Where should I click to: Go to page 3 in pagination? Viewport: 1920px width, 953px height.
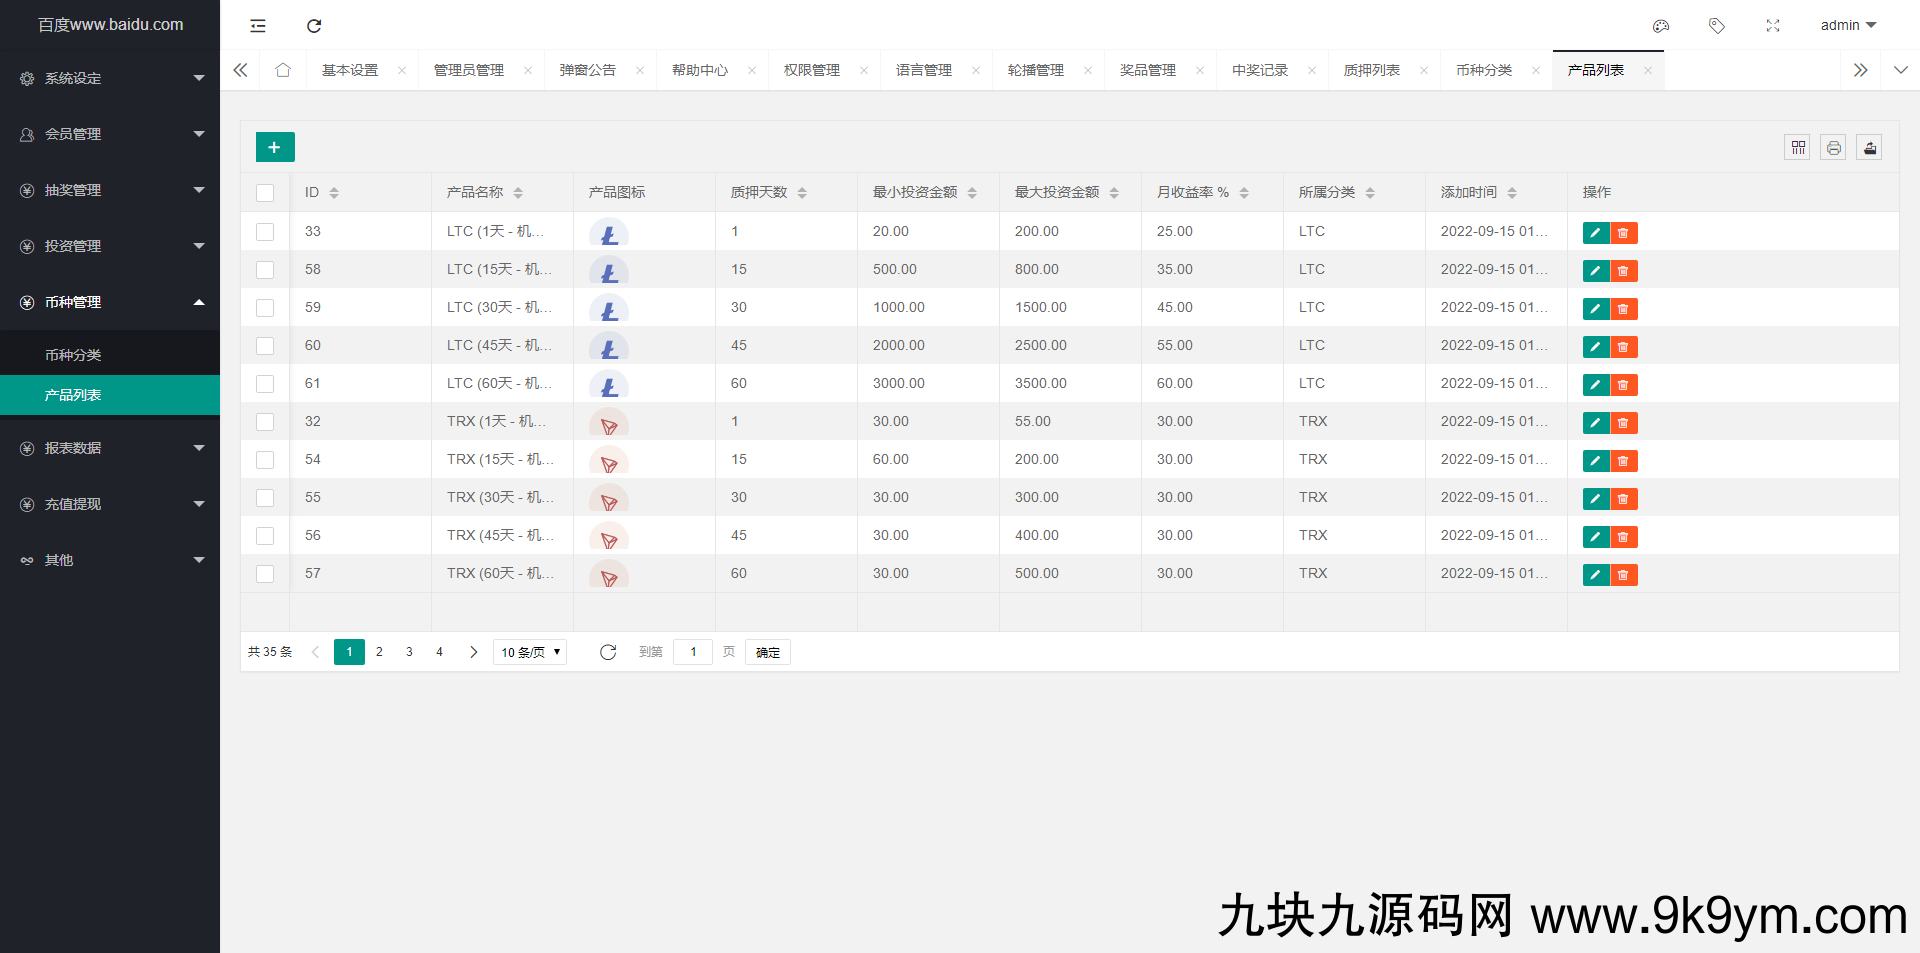click(409, 651)
